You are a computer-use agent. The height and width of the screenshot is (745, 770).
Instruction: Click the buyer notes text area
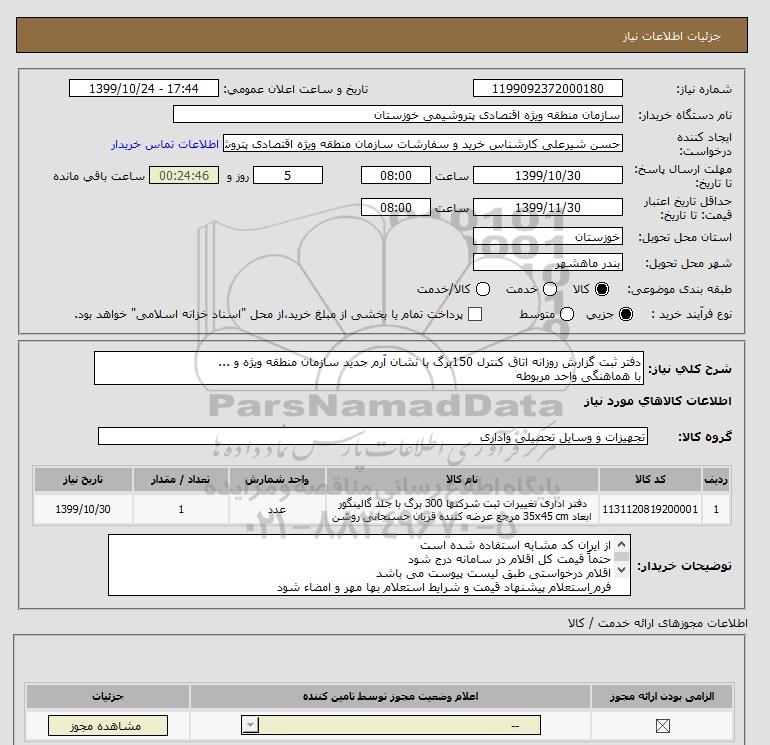(369, 565)
